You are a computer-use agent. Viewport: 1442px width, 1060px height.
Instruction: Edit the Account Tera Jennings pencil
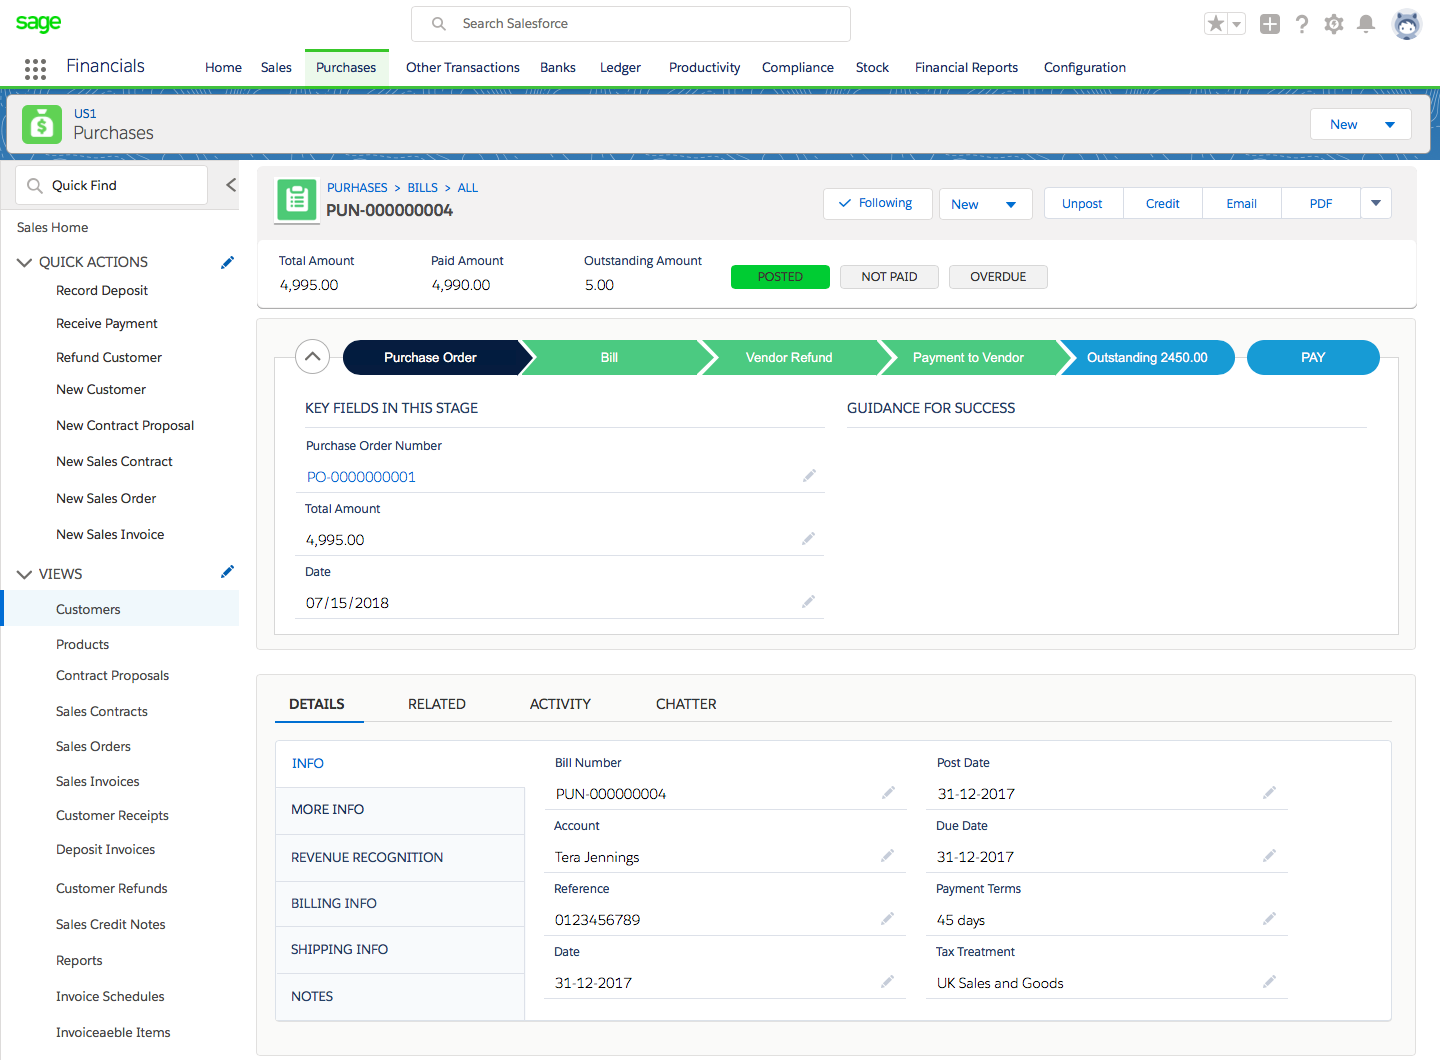point(887,856)
